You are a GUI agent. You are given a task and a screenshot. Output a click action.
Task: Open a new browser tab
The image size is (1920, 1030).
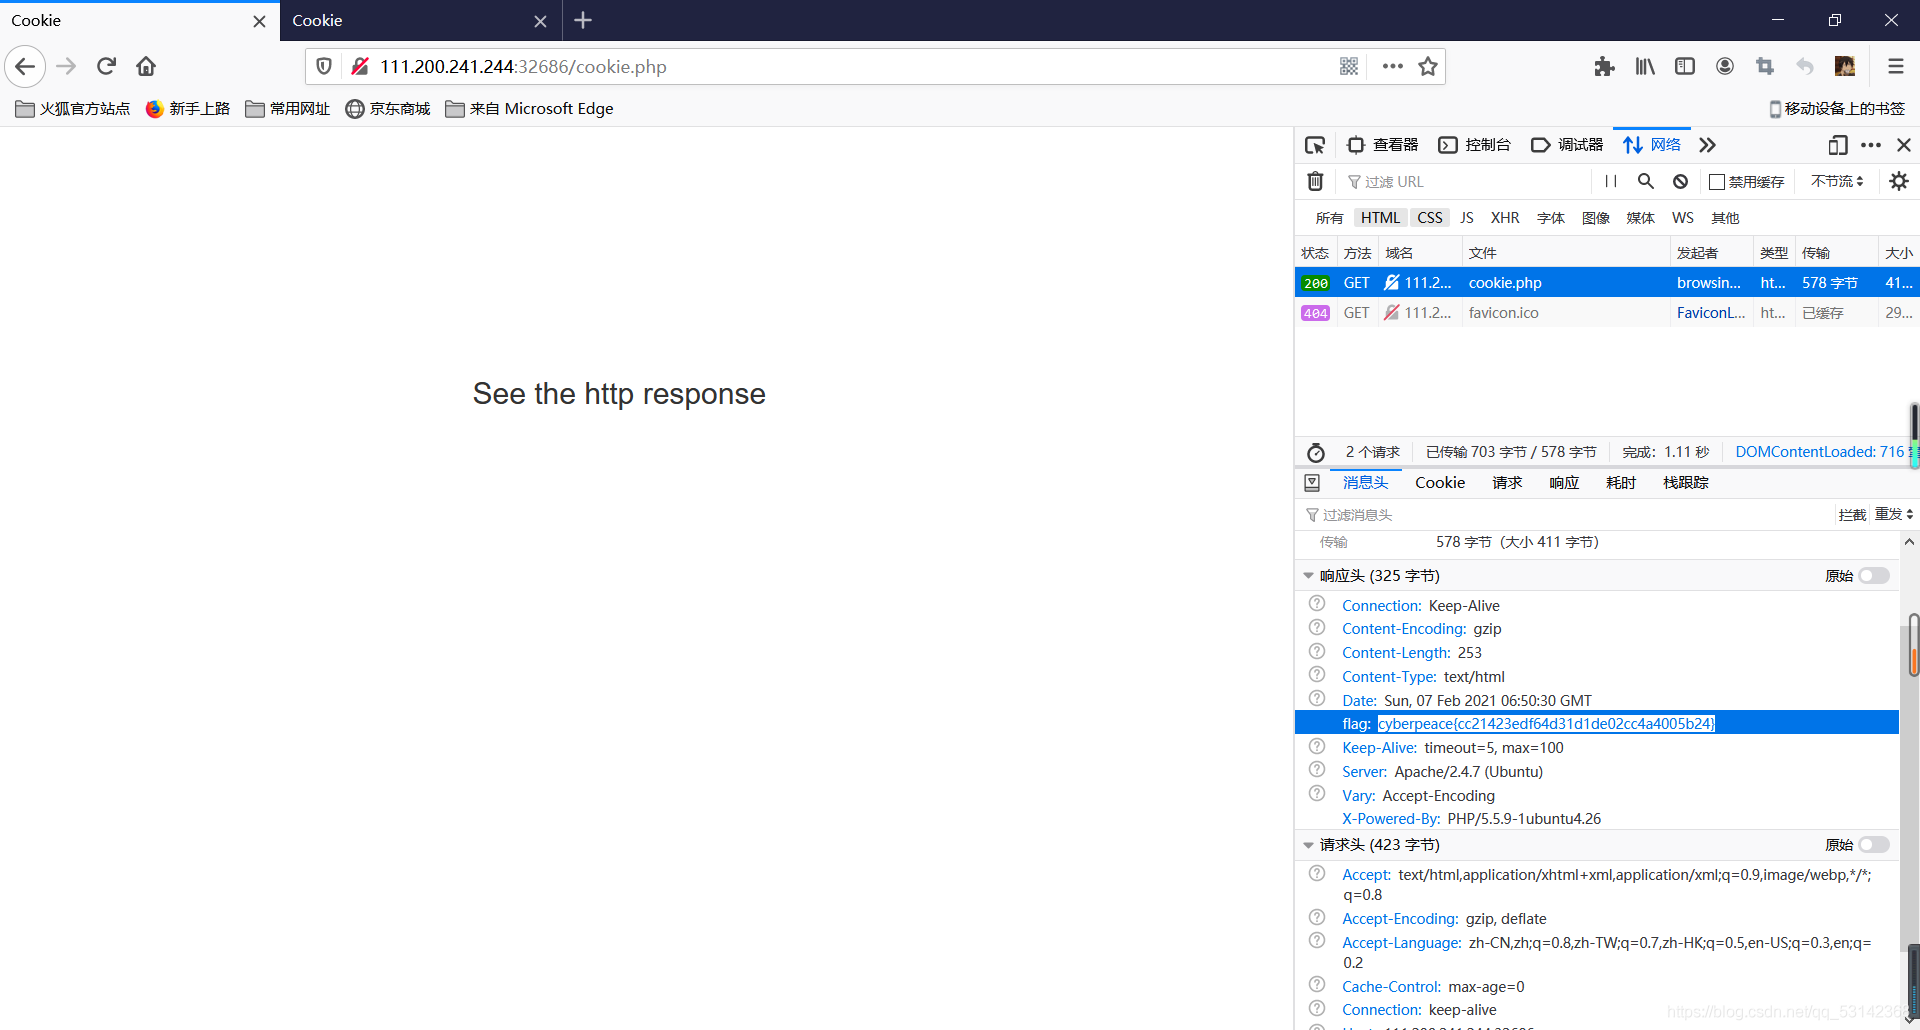click(x=584, y=20)
